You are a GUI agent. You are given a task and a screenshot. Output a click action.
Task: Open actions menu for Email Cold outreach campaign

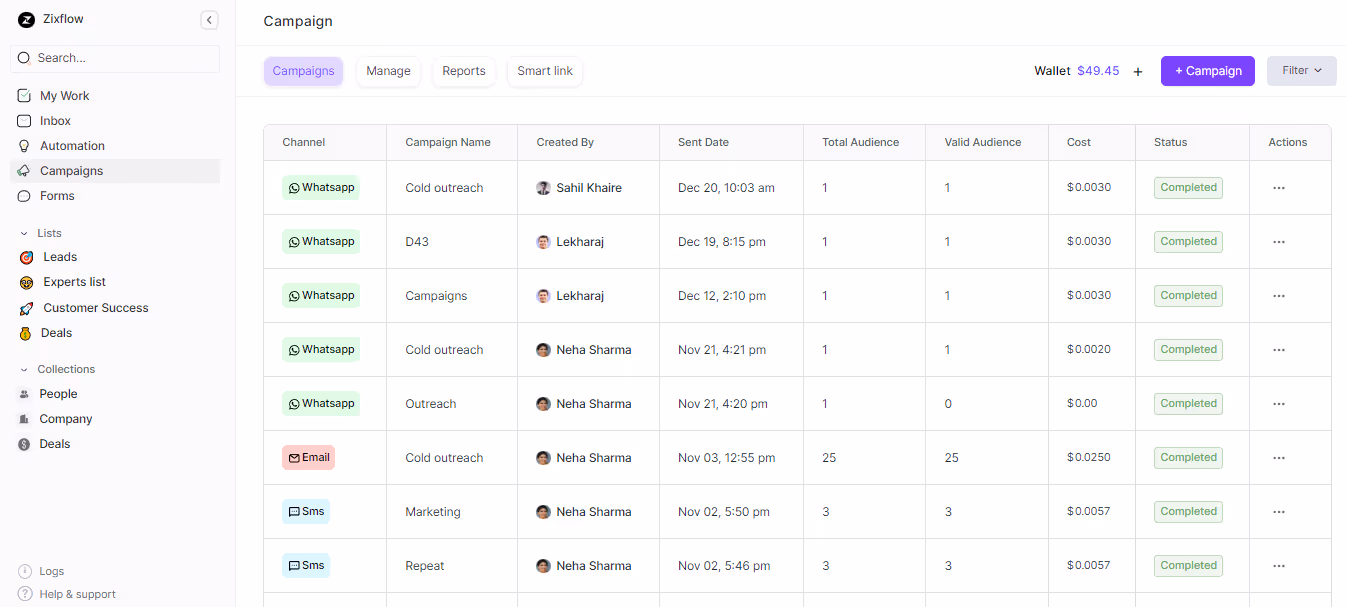[x=1279, y=458]
